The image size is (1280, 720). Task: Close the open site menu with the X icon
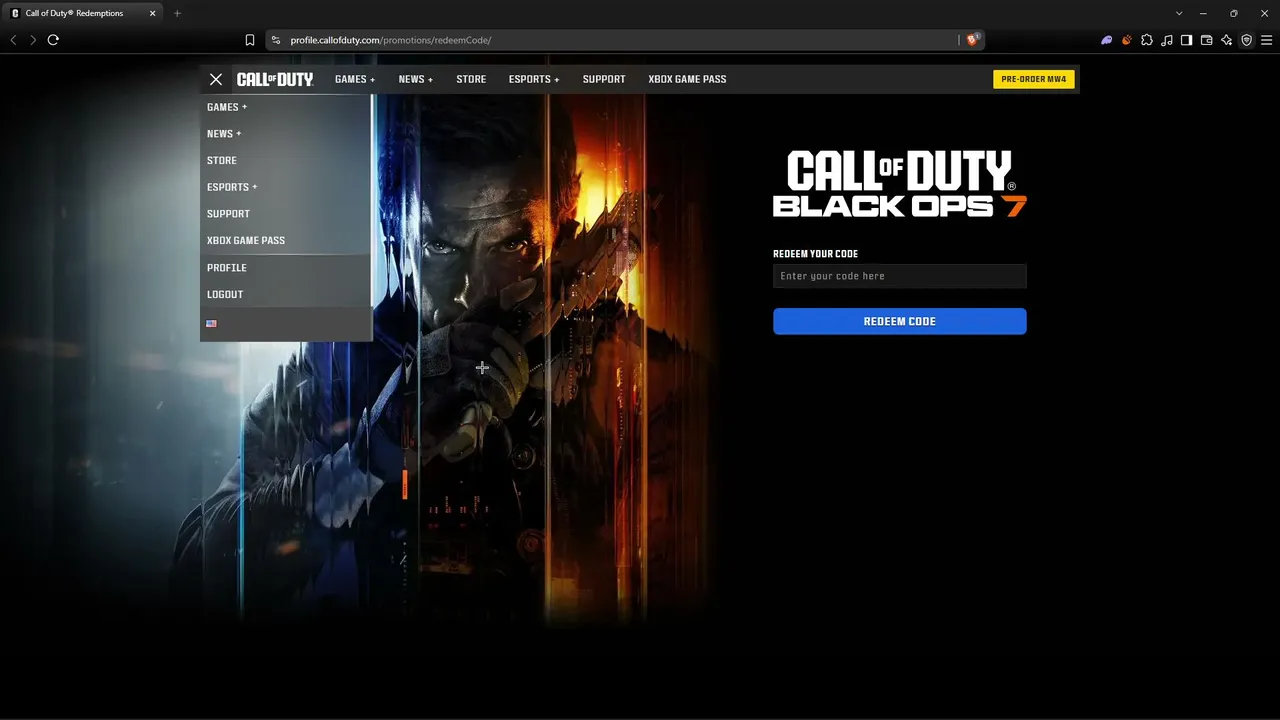click(216, 79)
